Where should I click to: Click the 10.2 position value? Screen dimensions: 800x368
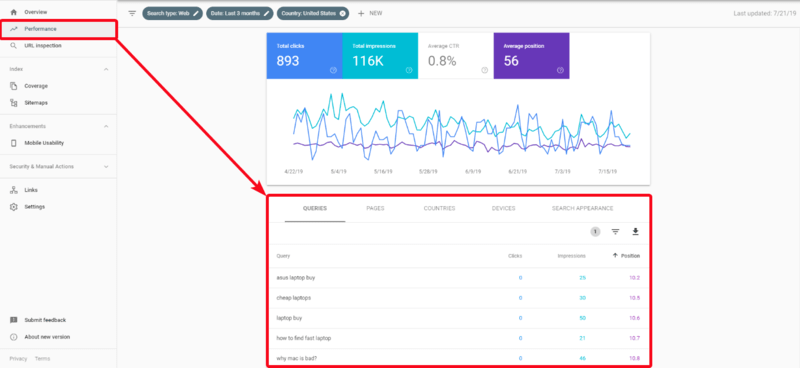click(635, 278)
